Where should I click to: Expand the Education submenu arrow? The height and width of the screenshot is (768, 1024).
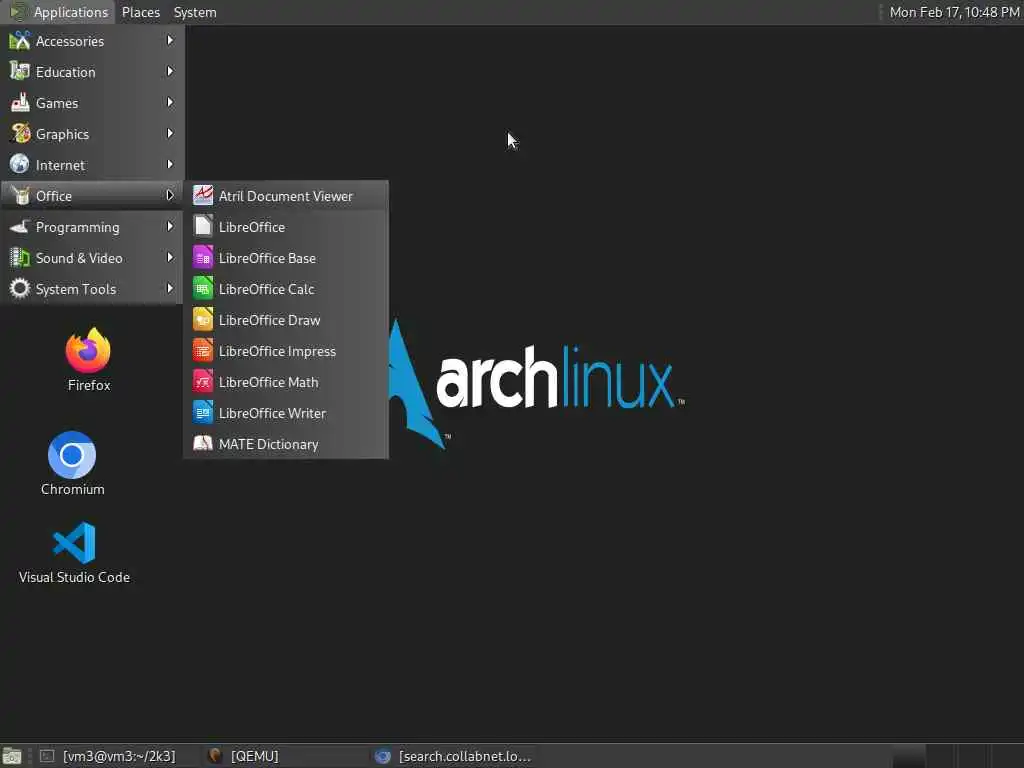tap(170, 71)
